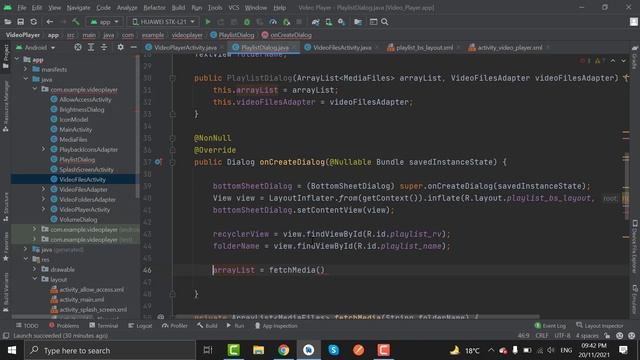The image size is (640, 360).
Task: Click the Sync refresh icon in toolbar
Action: (x=34, y=22)
